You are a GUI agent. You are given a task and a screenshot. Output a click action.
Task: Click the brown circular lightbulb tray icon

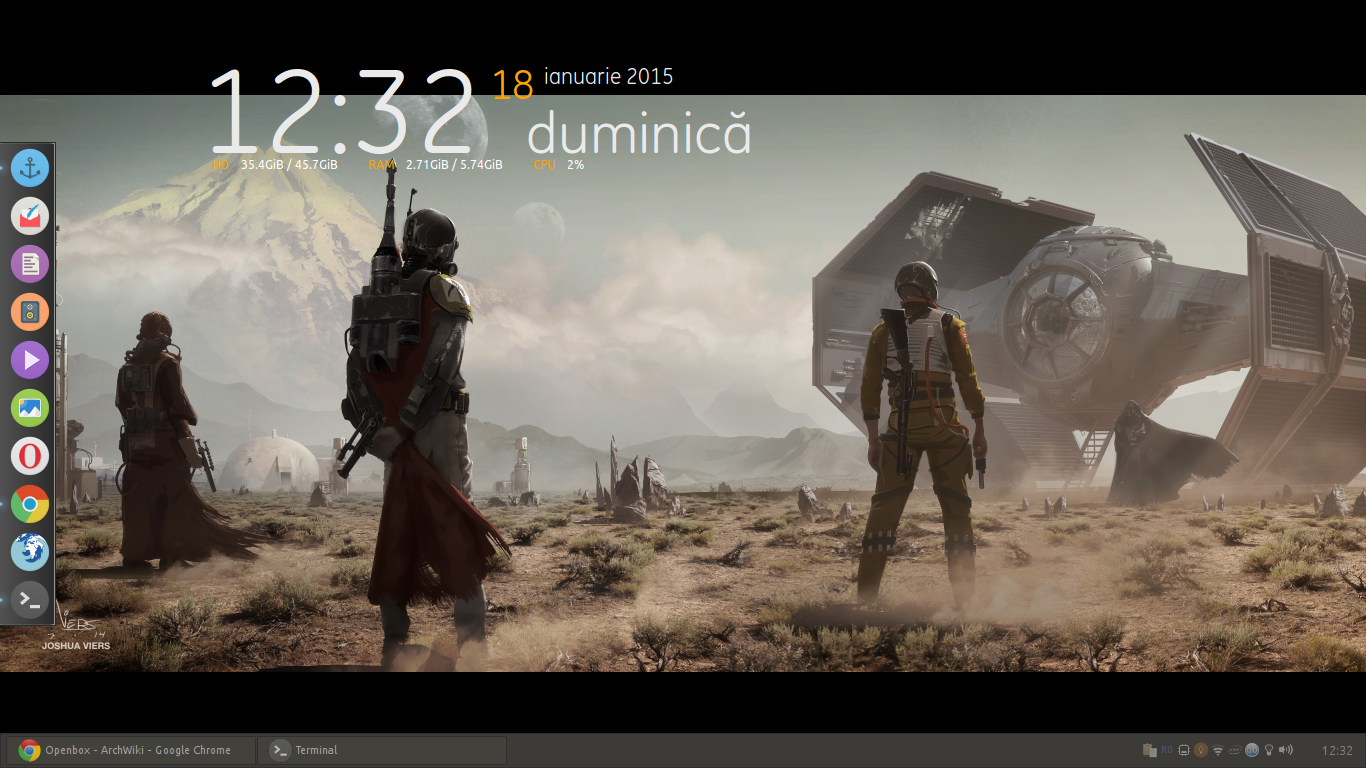click(x=1201, y=750)
